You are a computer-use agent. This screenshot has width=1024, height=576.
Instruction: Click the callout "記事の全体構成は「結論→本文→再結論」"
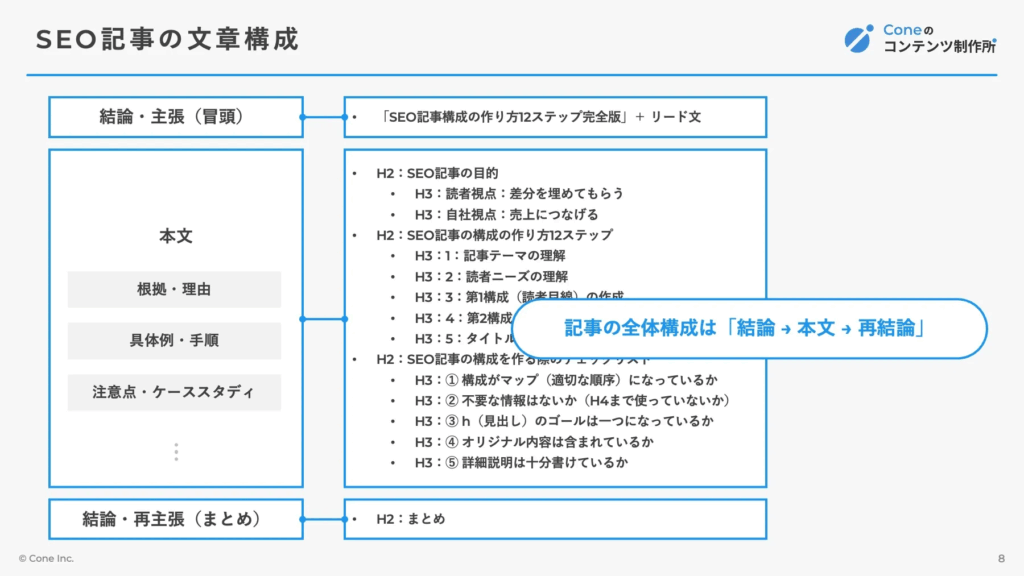(750, 328)
